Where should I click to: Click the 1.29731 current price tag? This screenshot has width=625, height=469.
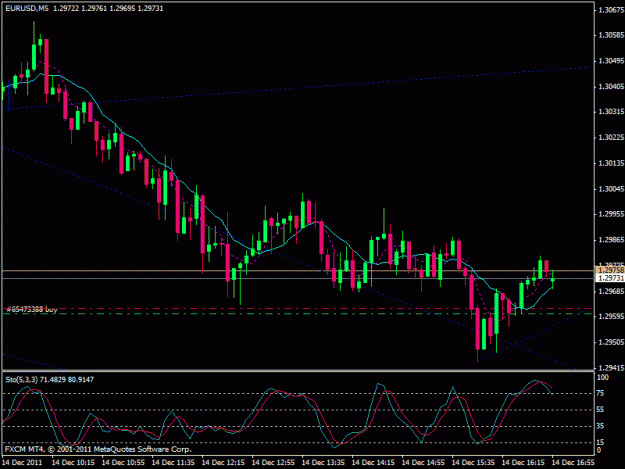click(x=611, y=278)
